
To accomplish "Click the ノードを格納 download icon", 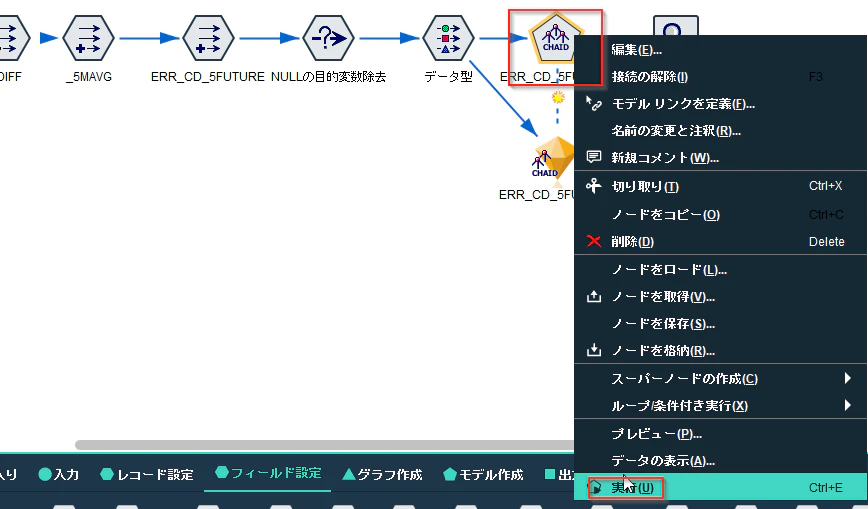I will [593, 350].
